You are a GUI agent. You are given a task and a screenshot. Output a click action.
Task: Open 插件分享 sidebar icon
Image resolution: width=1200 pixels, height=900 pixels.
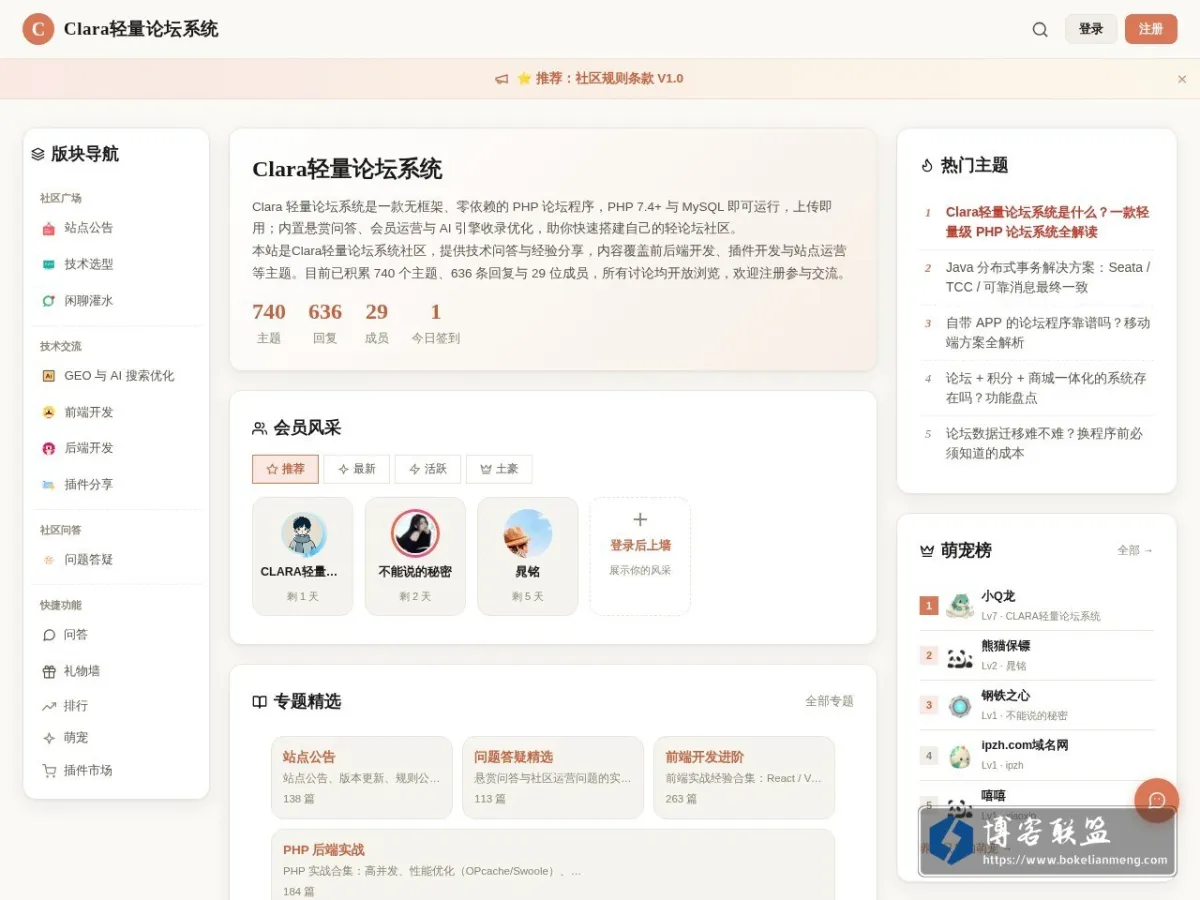click(49, 484)
